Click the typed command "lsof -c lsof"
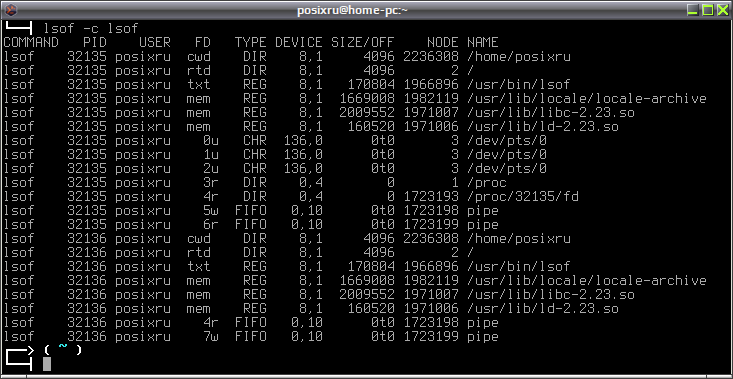The width and height of the screenshot is (733, 379). pos(91,29)
